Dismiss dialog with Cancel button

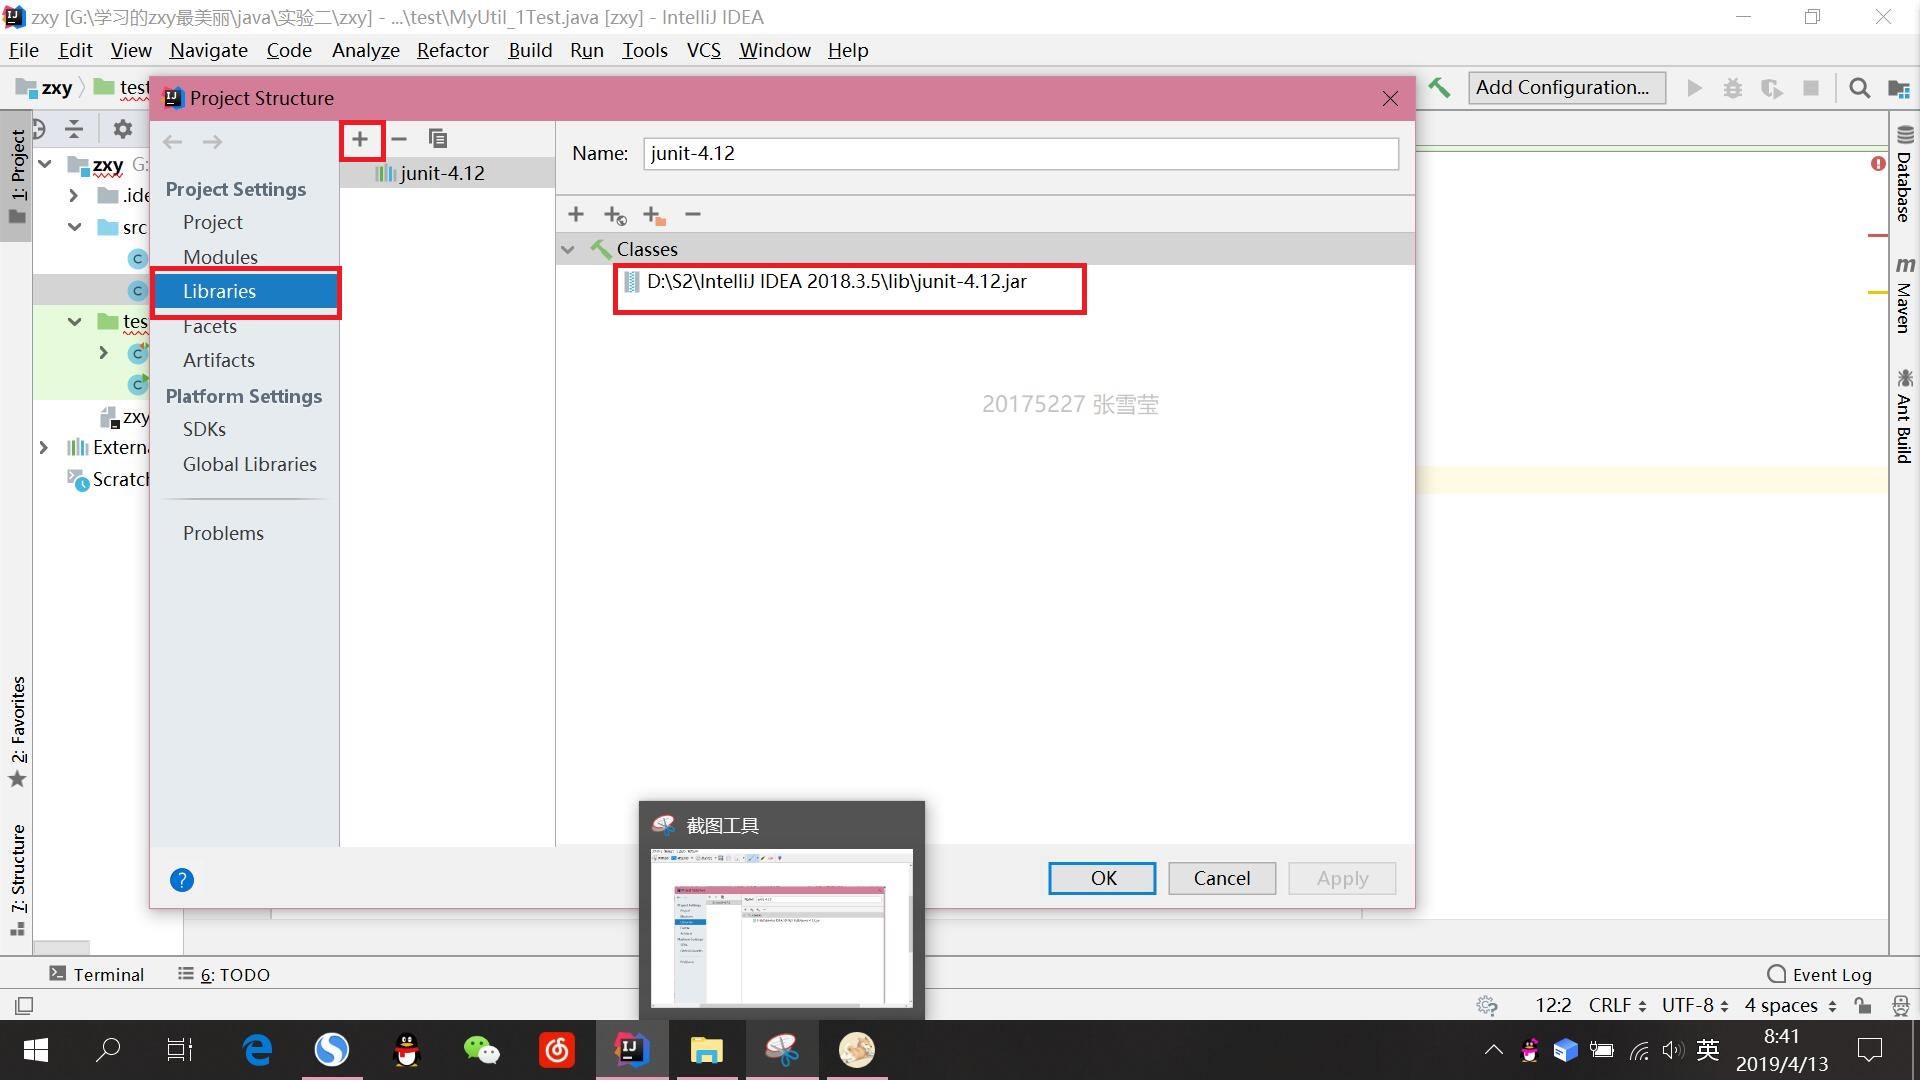coord(1222,878)
